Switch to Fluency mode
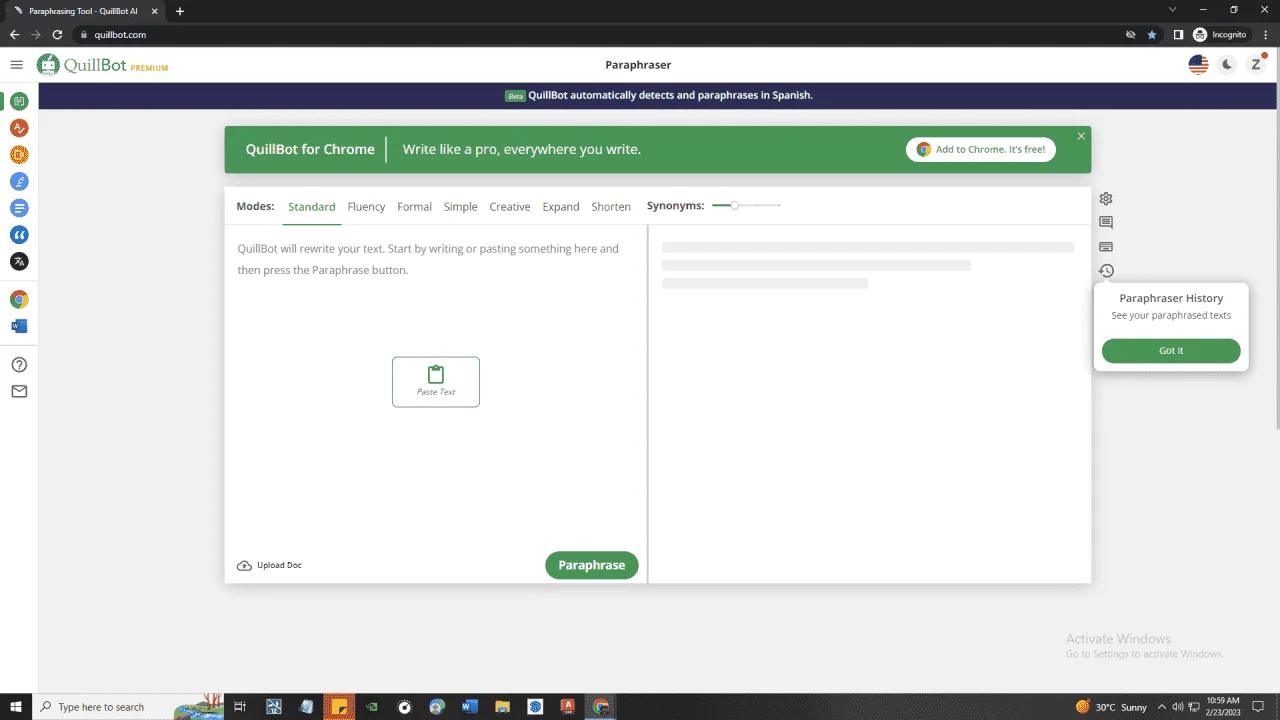Image resolution: width=1280 pixels, height=720 pixels. [366, 207]
